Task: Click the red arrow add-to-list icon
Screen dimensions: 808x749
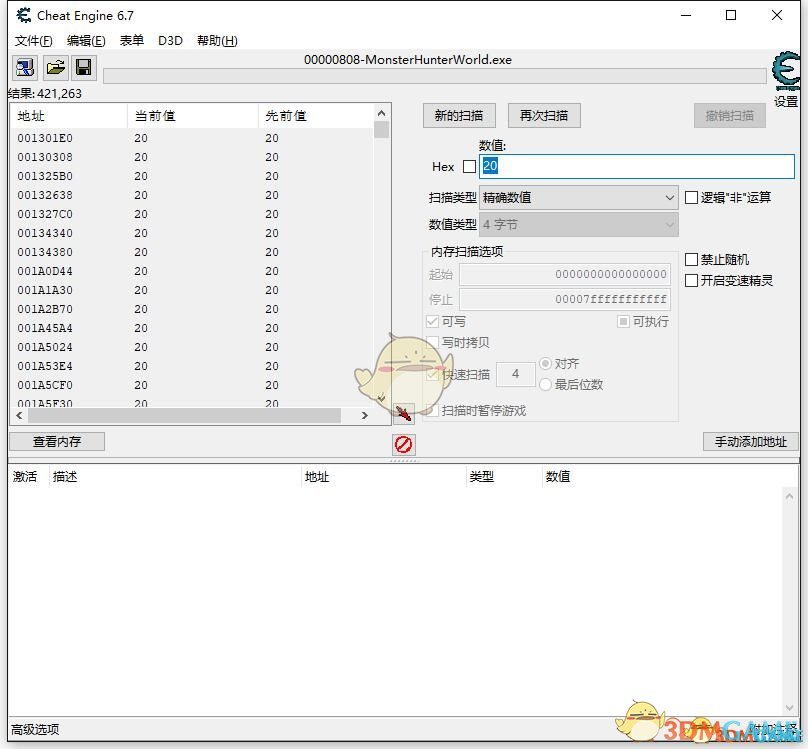Action: click(403, 413)
